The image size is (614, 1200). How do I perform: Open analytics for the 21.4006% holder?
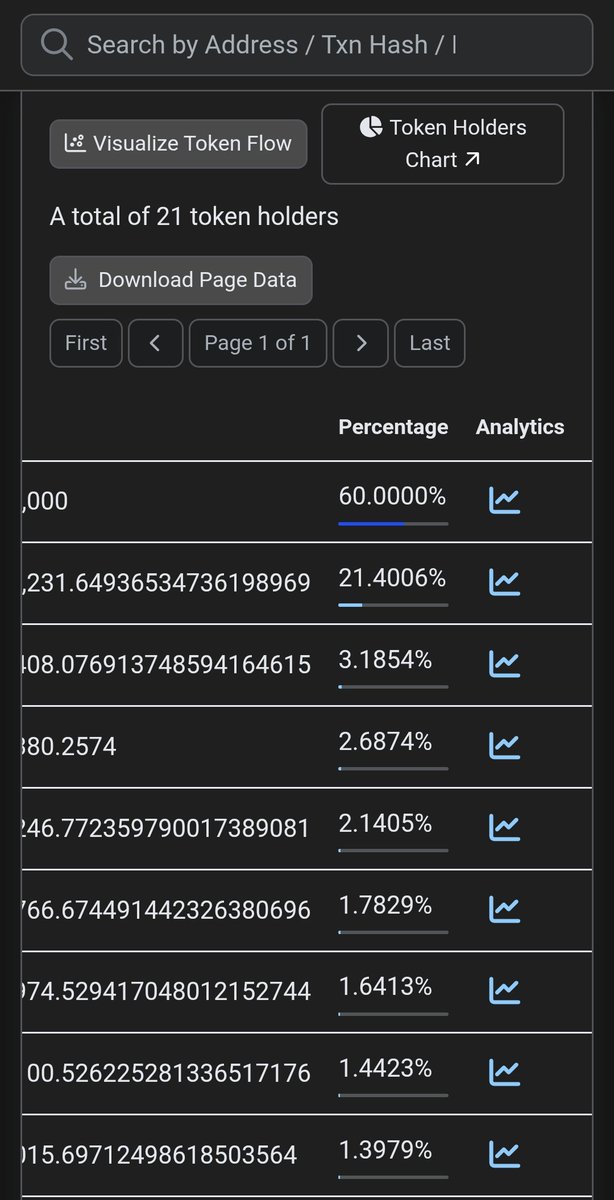(504, 581)
